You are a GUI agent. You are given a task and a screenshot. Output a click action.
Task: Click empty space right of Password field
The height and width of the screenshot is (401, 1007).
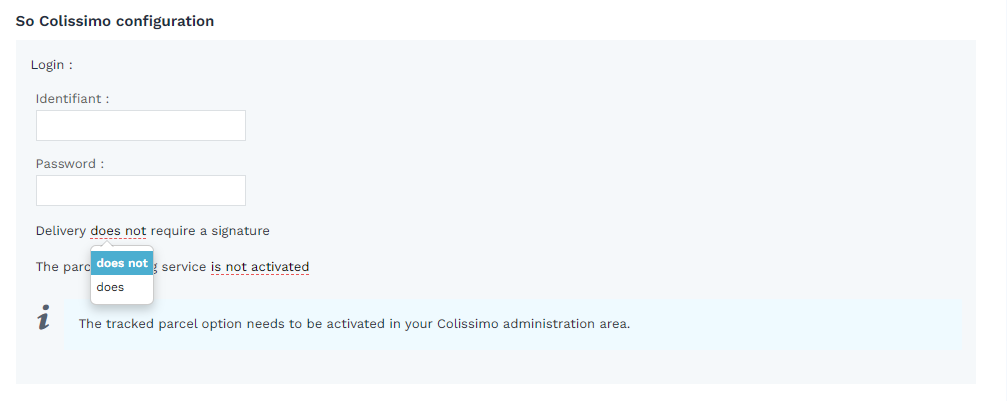click(600, 191)
